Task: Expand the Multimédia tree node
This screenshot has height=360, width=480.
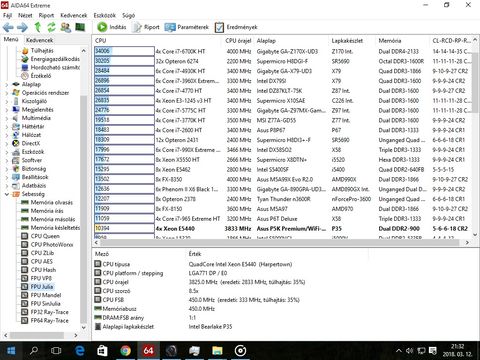Action: tap(7, 118)
